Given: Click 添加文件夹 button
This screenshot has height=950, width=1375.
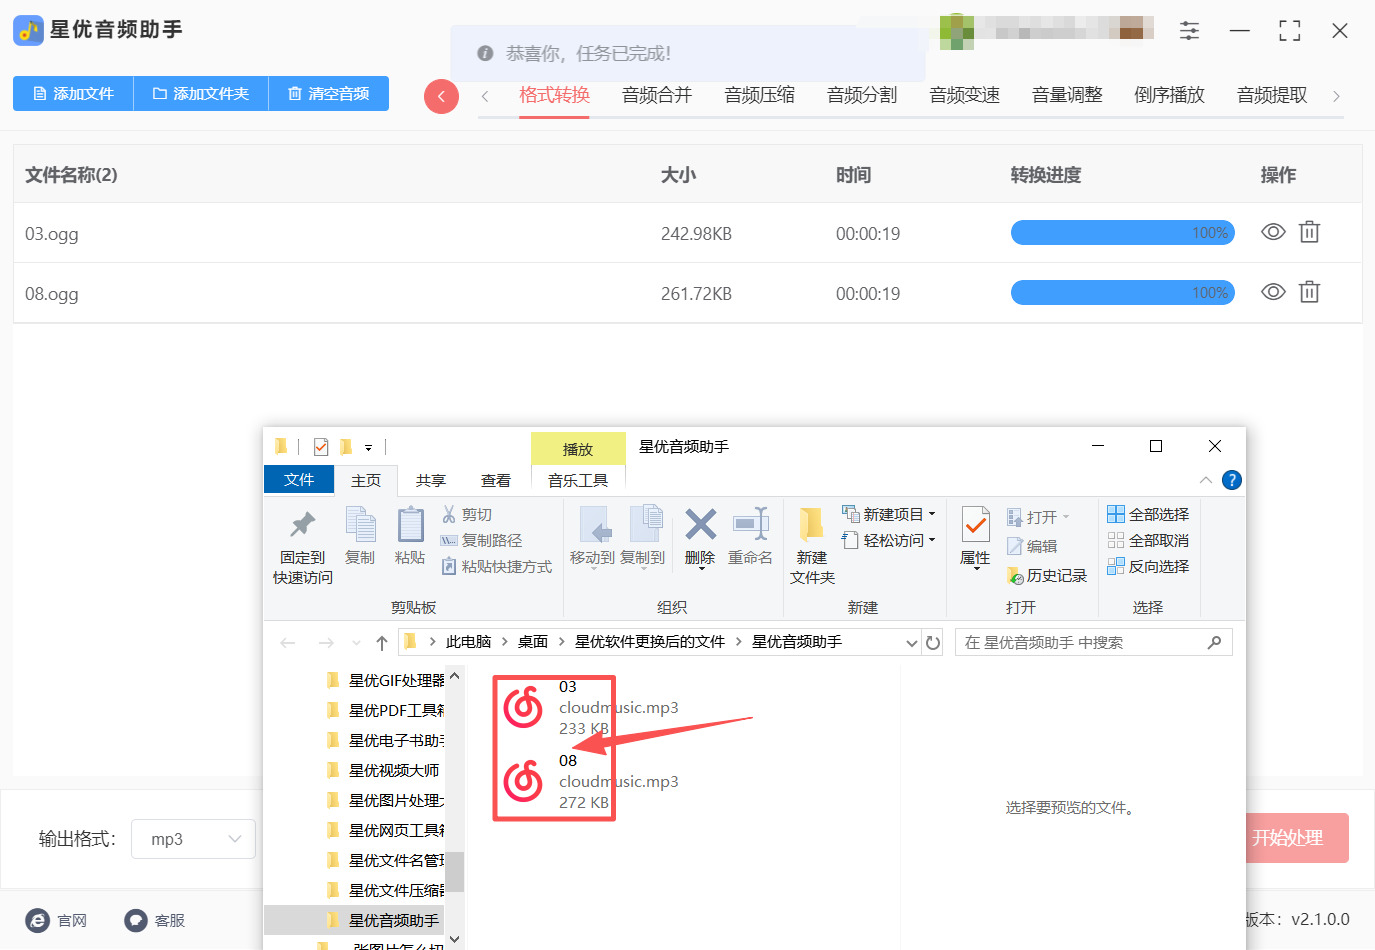Looking at the screenshot, I should click(201, 93).
